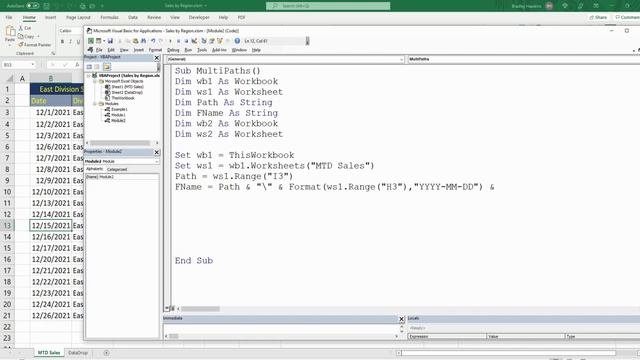
Task: Open the (General) object dropdown
Action: click(401, 60)
